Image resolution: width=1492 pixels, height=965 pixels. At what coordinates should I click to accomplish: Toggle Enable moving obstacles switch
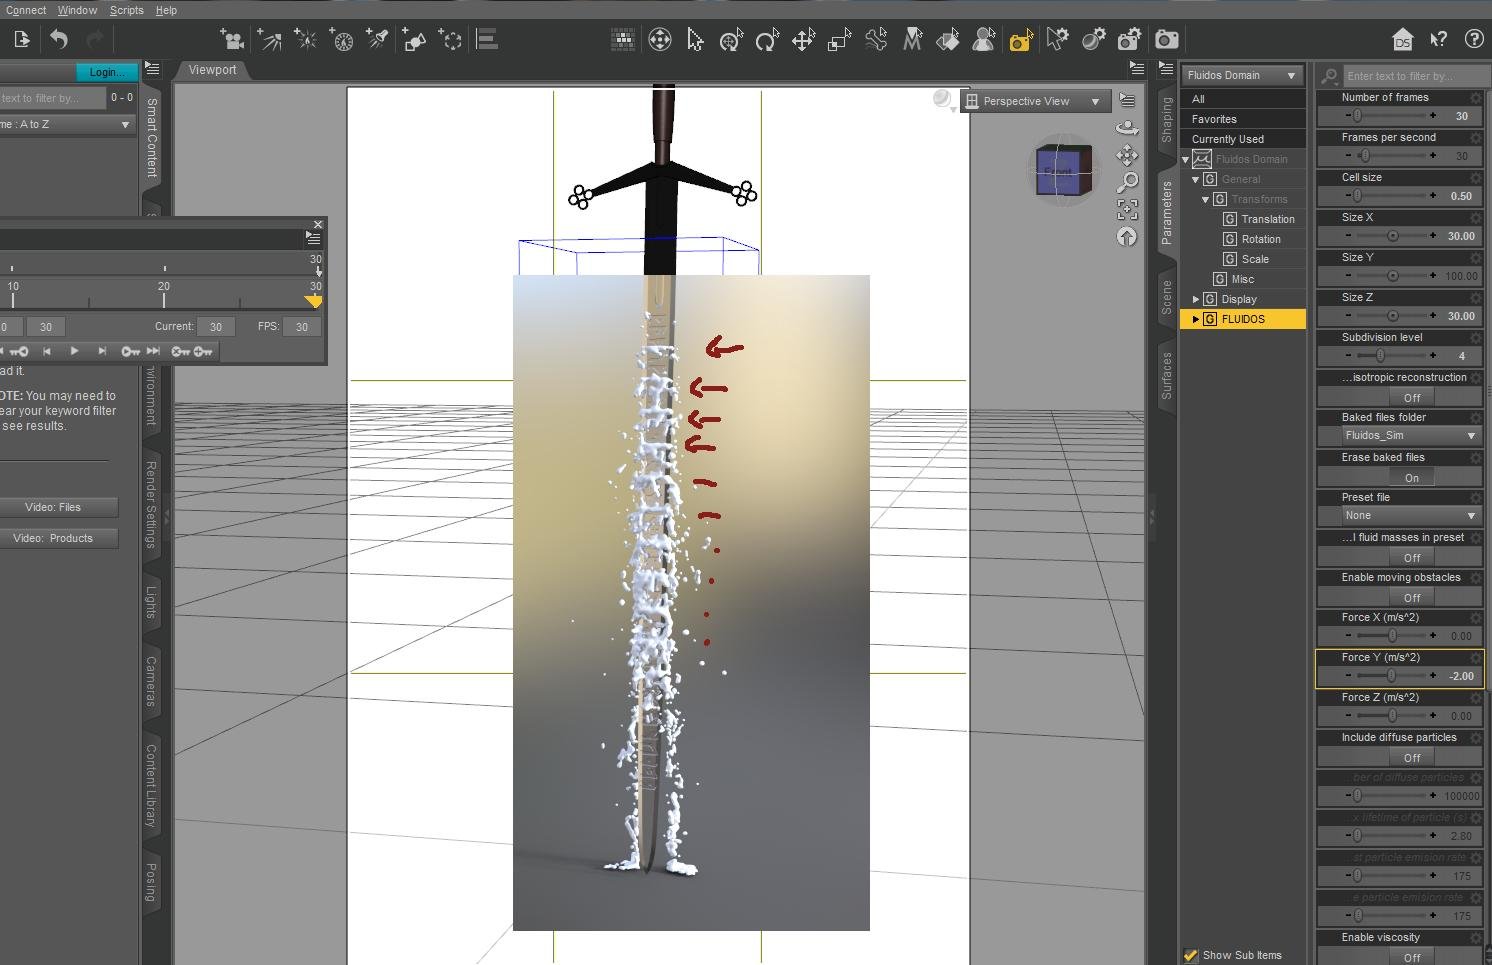point(1411,597)
